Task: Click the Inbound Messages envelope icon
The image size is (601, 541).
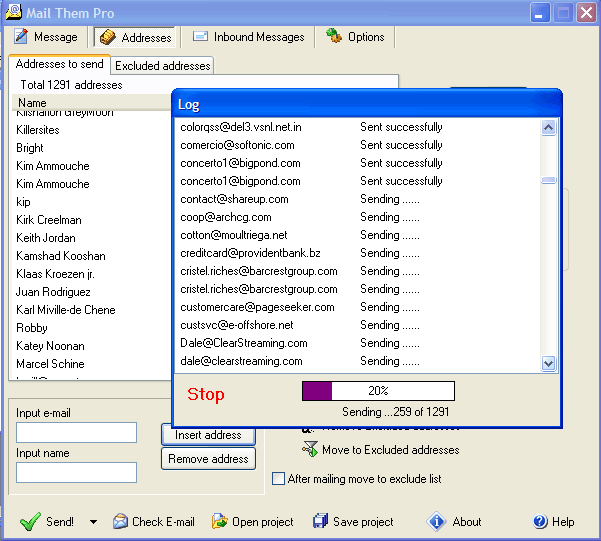Action: tap(200, 36)
